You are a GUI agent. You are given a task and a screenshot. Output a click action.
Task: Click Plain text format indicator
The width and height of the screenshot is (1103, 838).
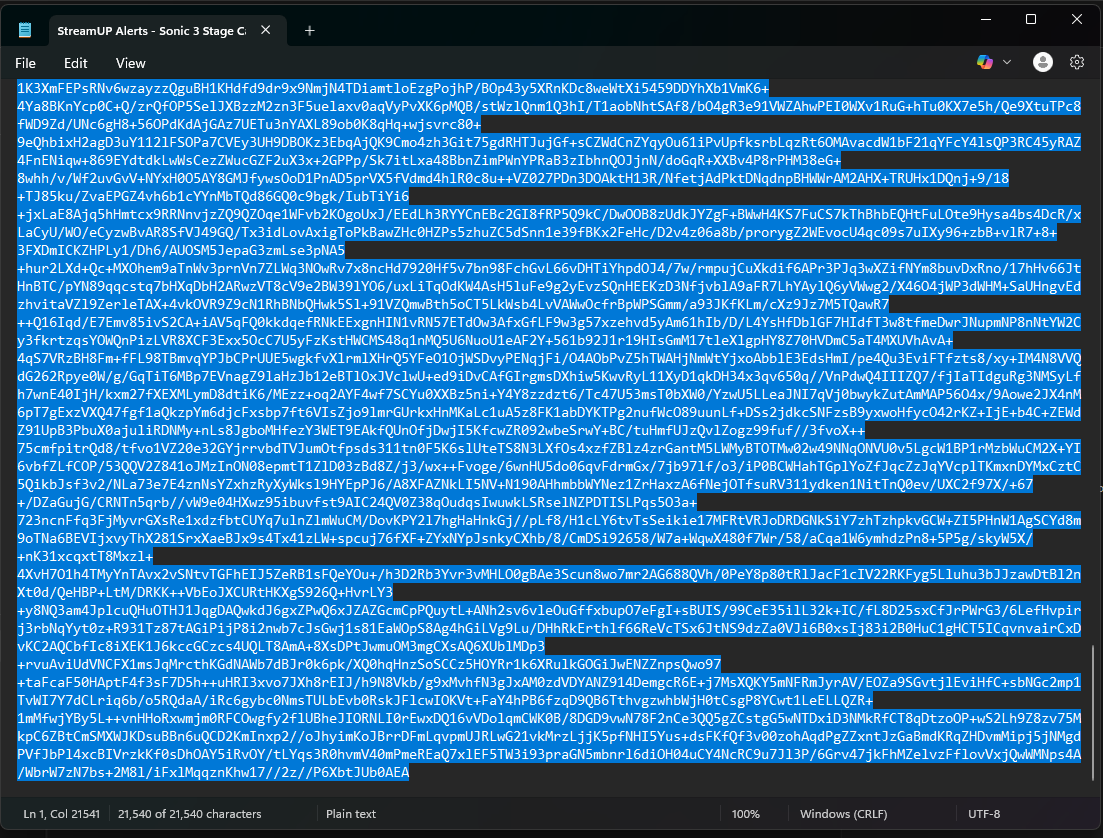tap(351, 814)
